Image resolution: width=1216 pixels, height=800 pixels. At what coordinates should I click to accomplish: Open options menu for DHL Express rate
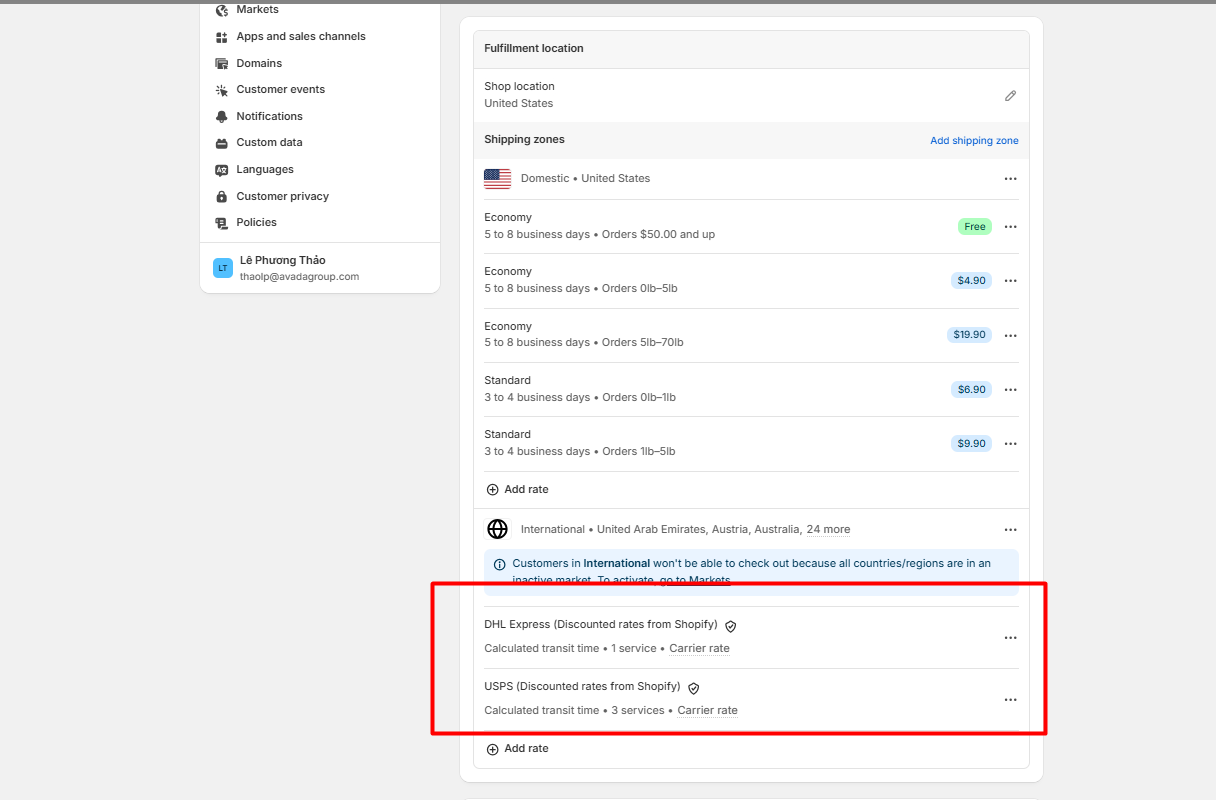[1010, 638]
